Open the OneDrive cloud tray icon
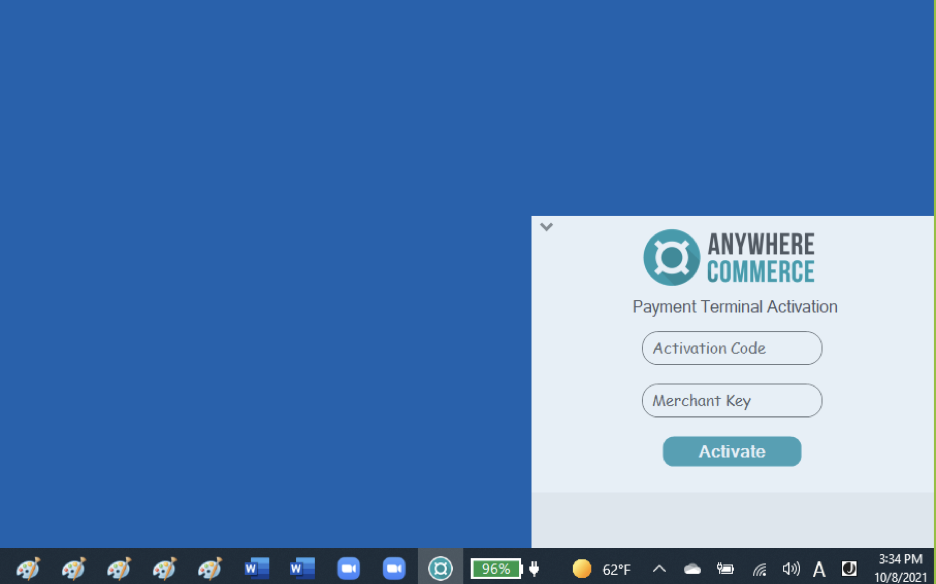Image resolution: width=936 pixels, height=584 pixels. point(692,569)
